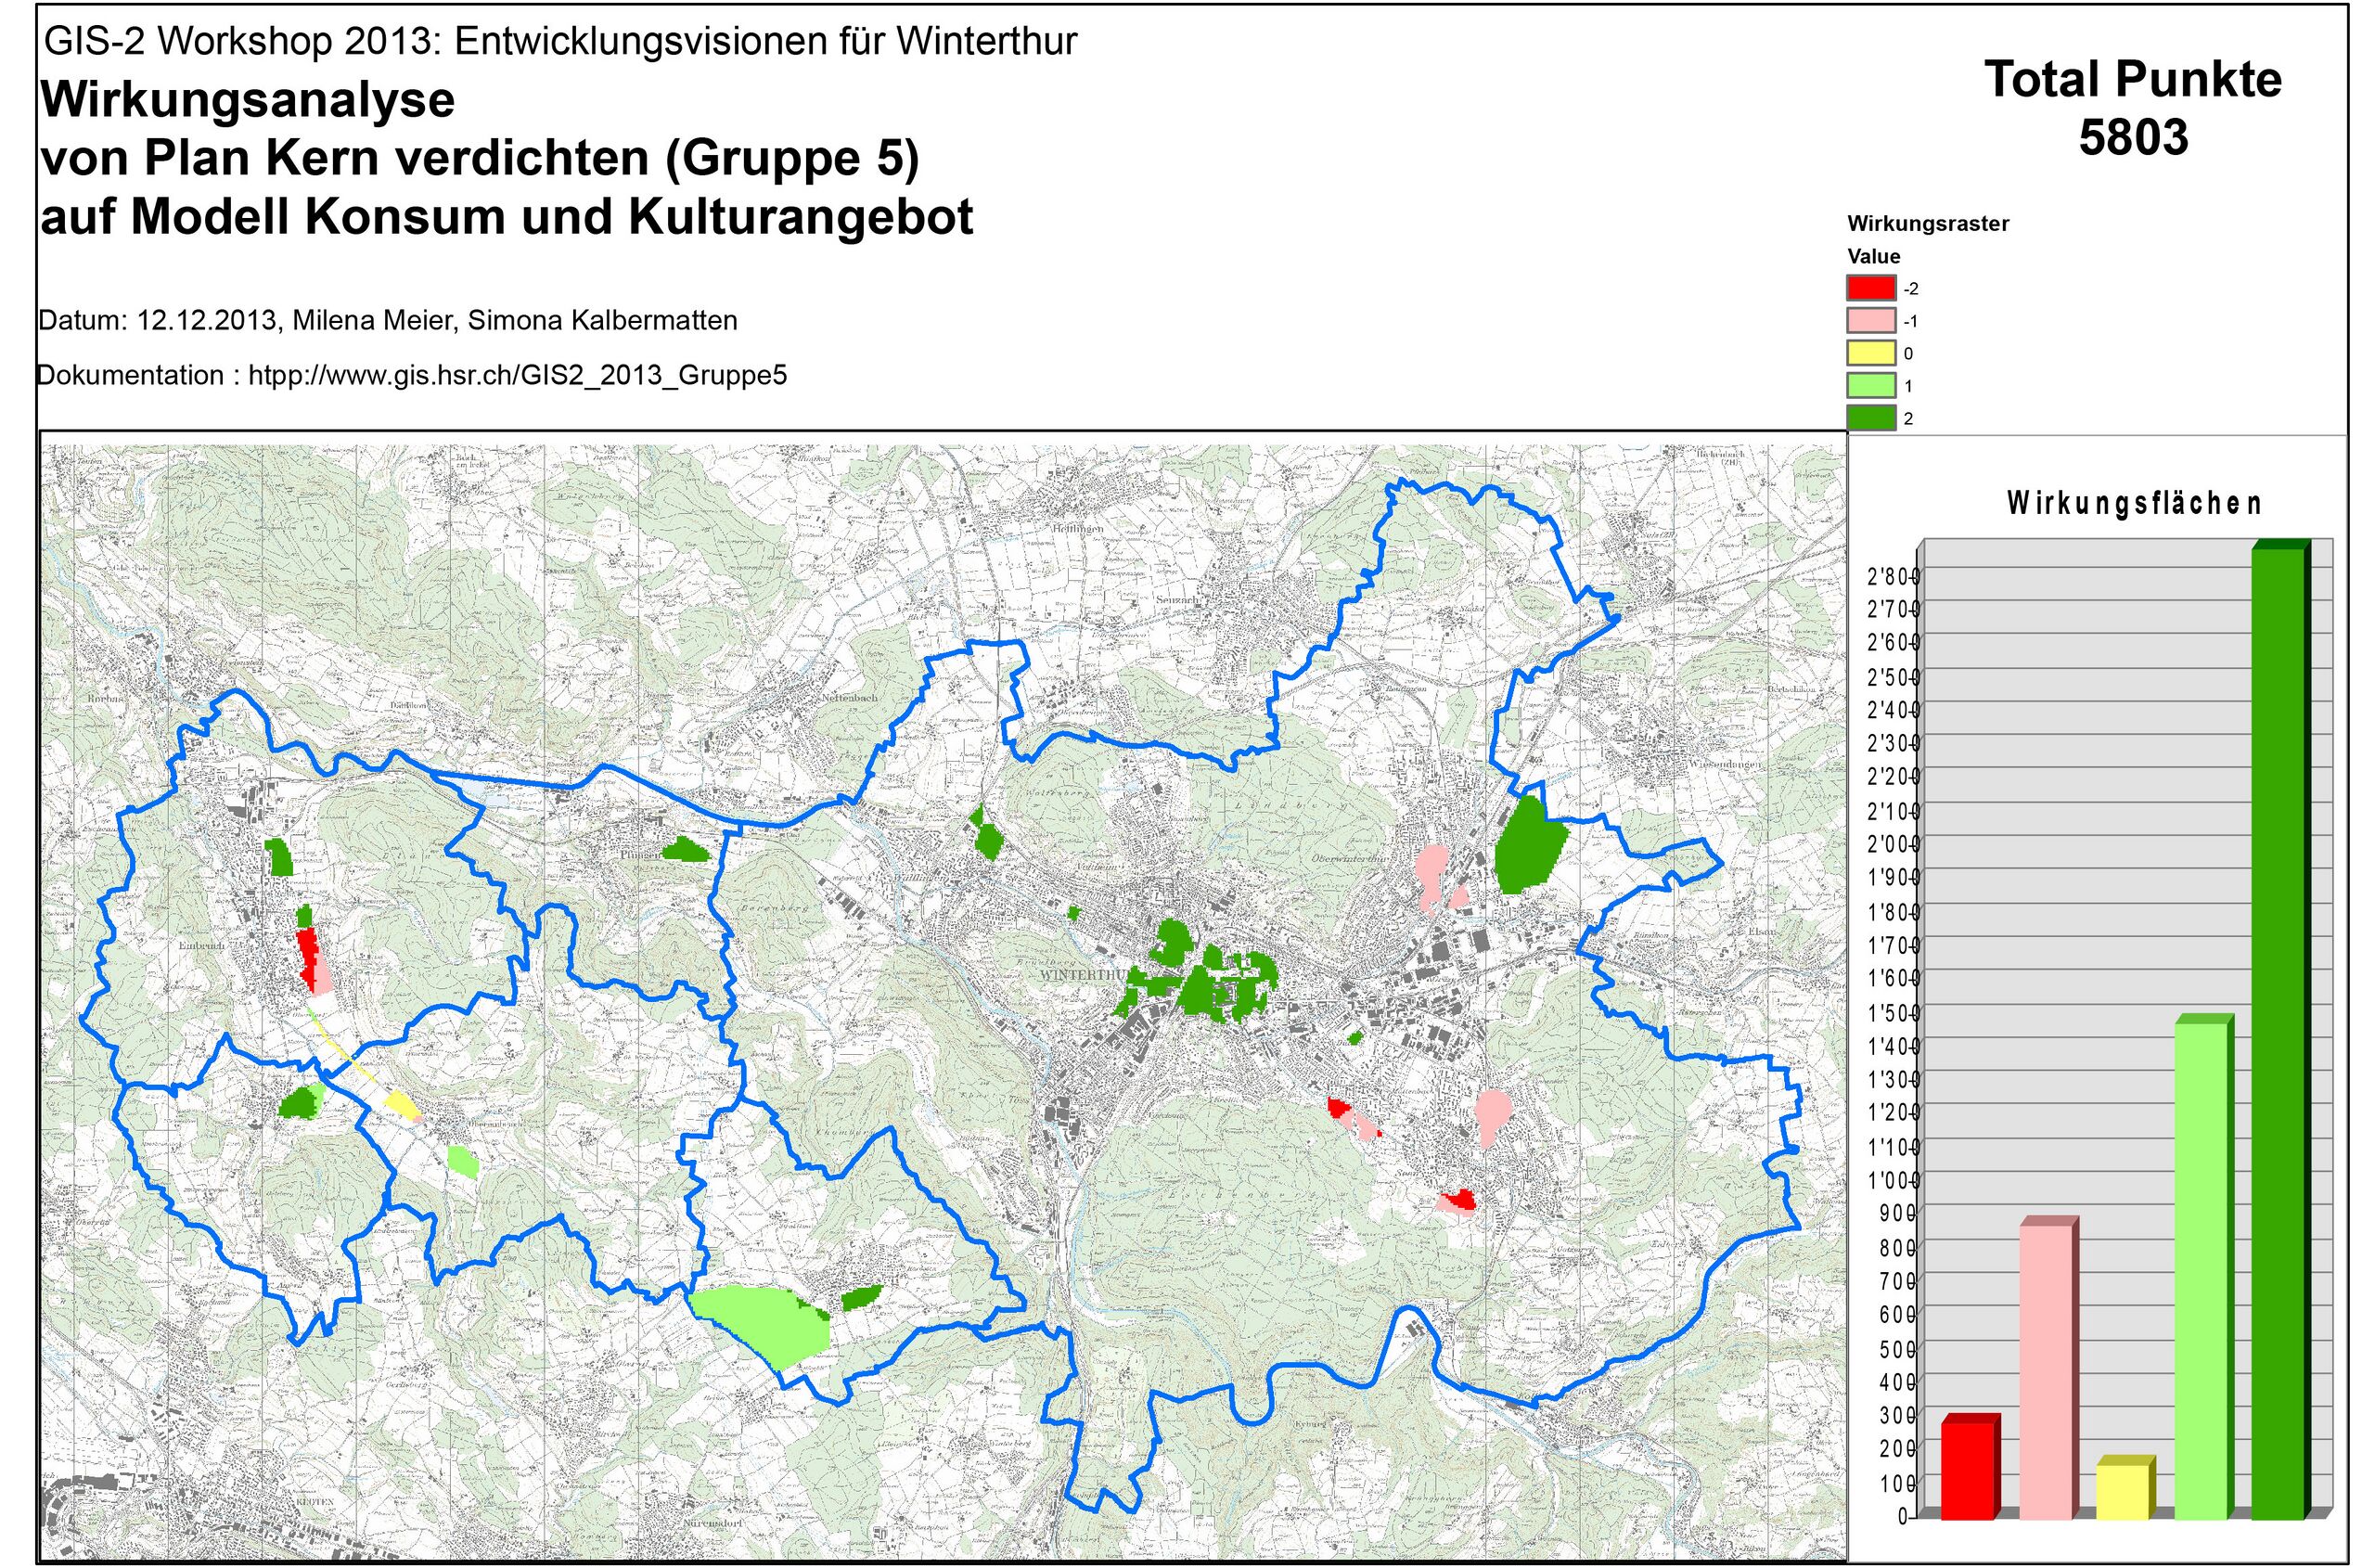2375x1568 pixels.
Task: Click the red -2 legend swatch
Action: click(x=1870, y=288)
